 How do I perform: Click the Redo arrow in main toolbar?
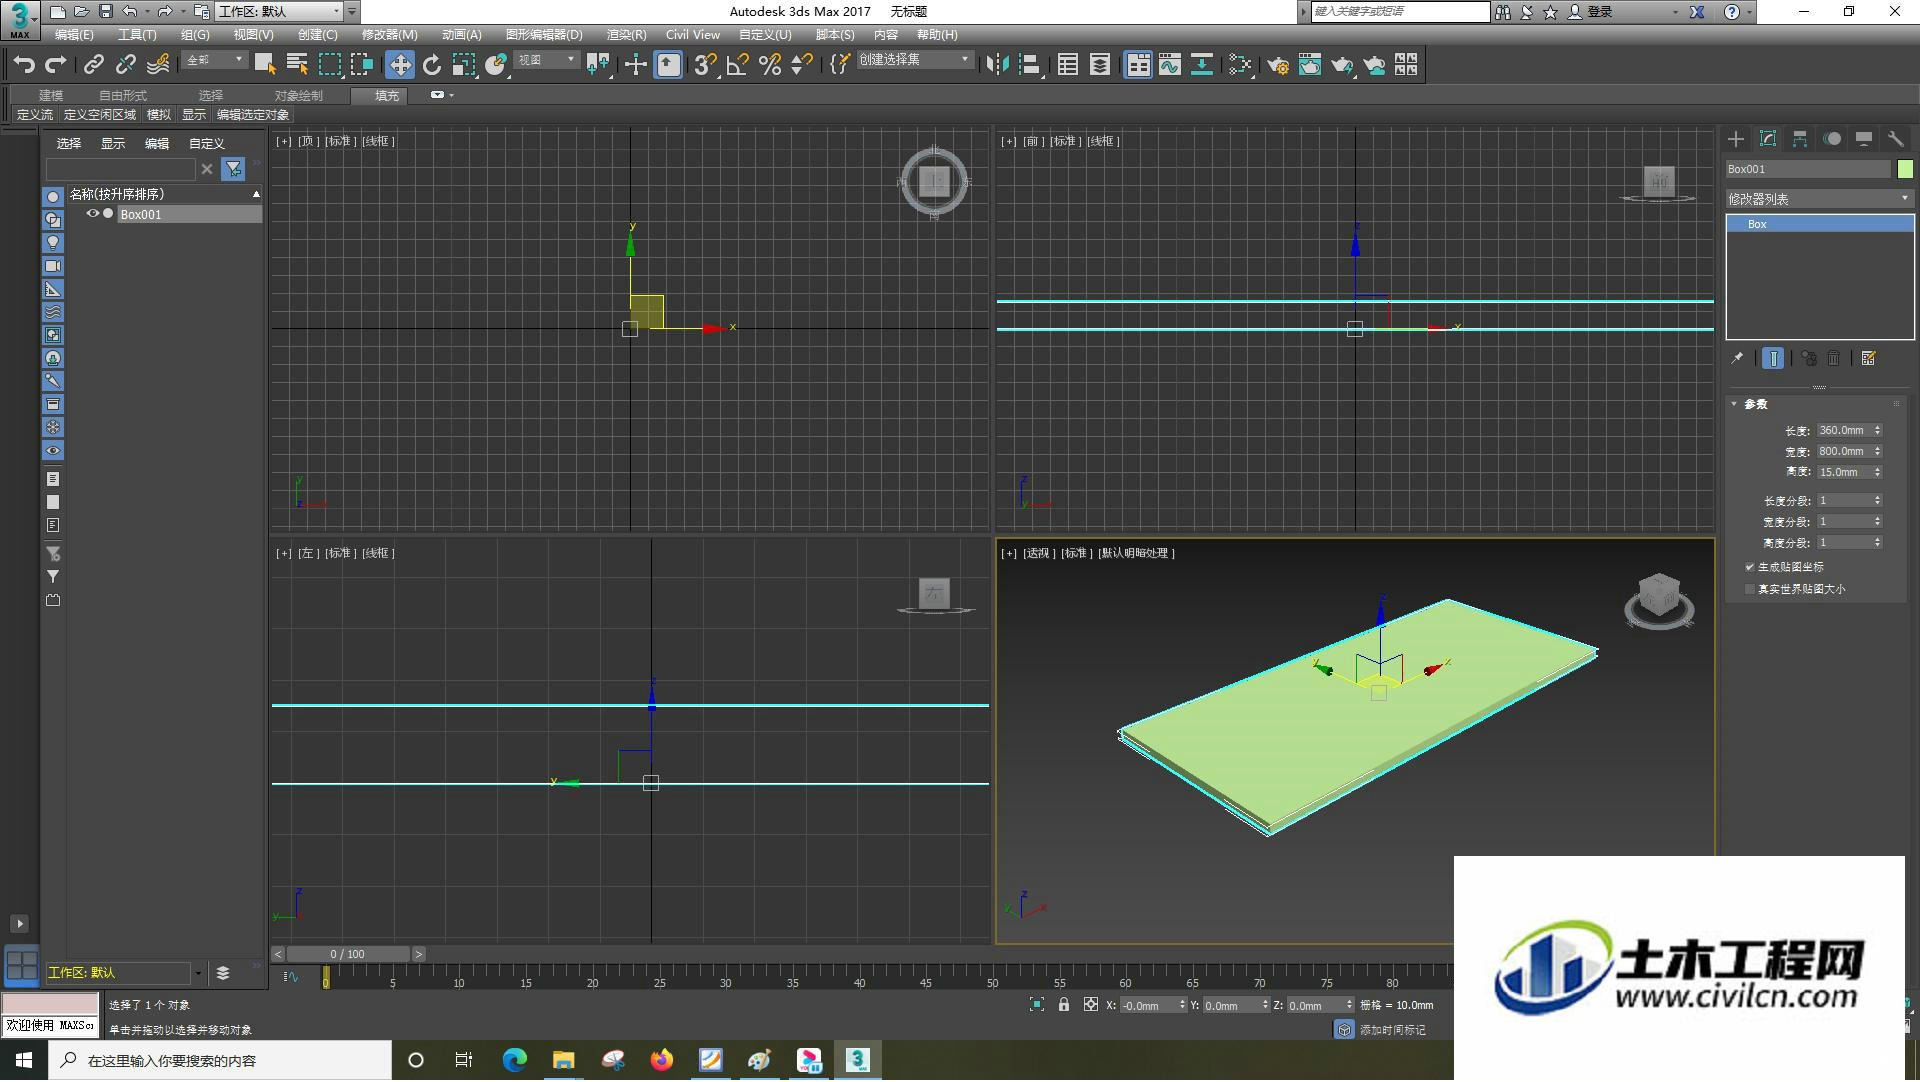pos(56,65)
